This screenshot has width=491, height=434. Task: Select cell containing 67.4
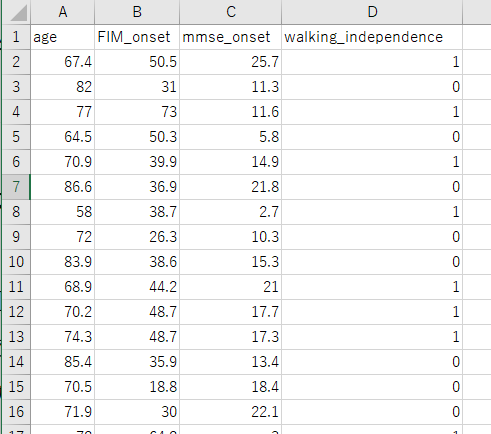(63, 62)
